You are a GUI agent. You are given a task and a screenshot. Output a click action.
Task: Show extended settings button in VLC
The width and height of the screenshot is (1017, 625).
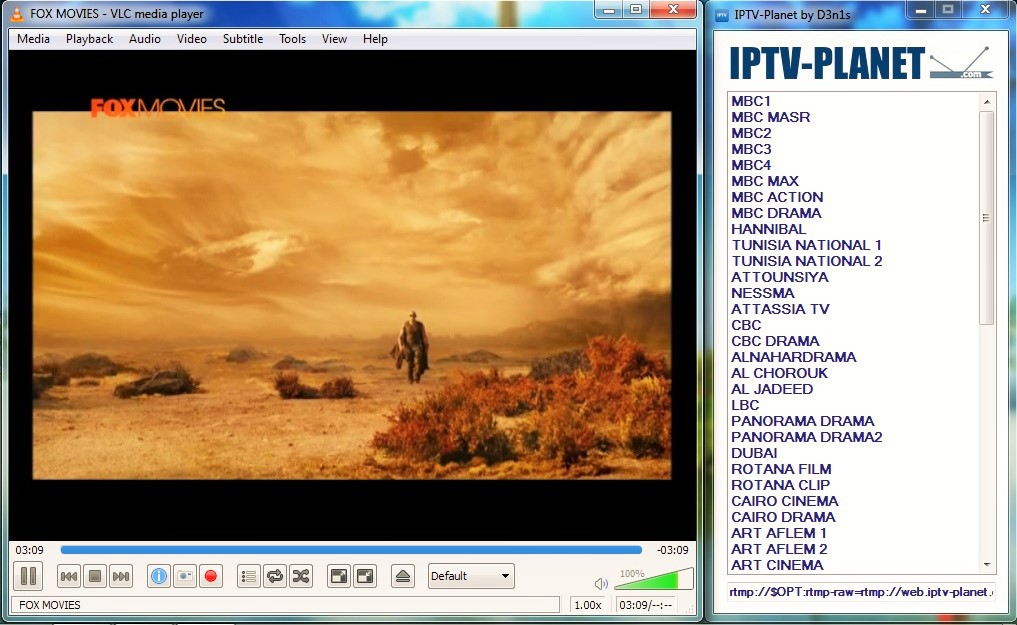pyautogui.click(x=365, y=576)
